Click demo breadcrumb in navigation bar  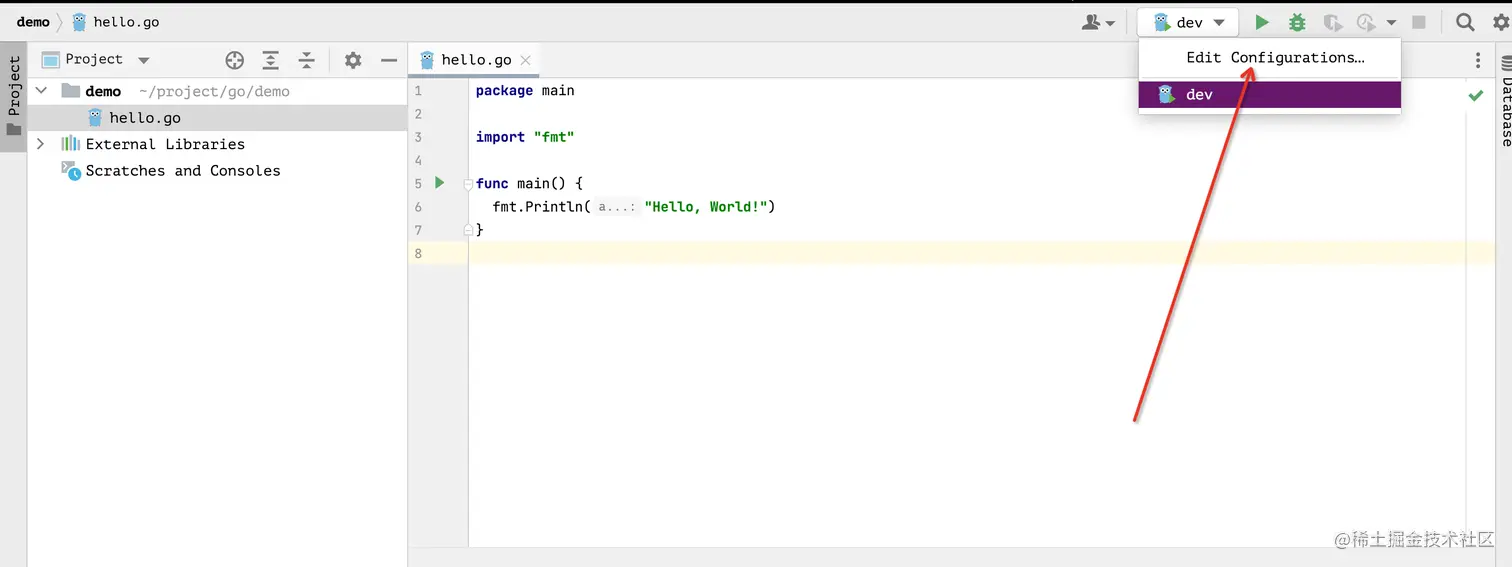click(x=33, y=22)
